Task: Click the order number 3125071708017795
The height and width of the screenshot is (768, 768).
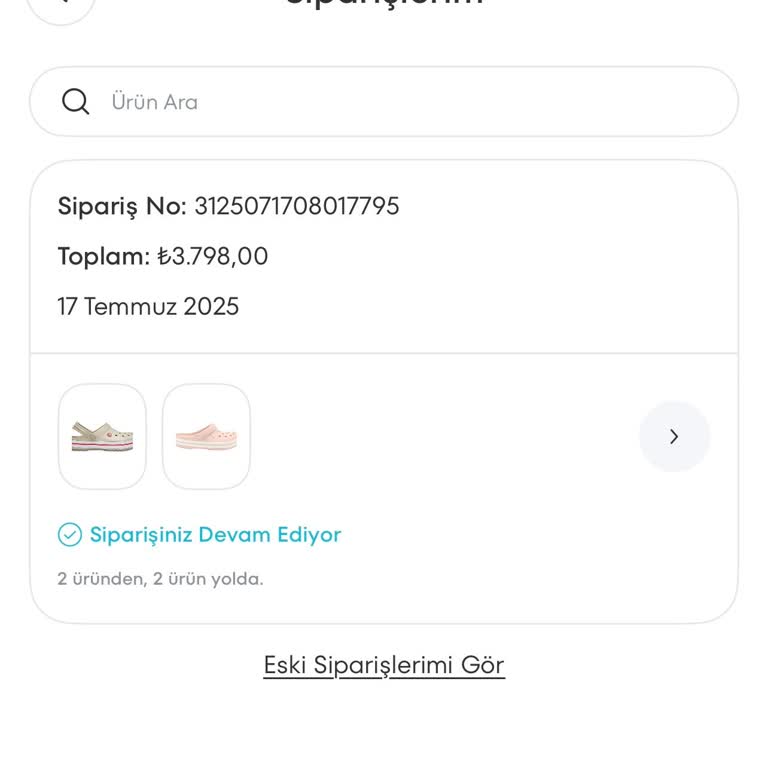Action: (x=297, y=206)
